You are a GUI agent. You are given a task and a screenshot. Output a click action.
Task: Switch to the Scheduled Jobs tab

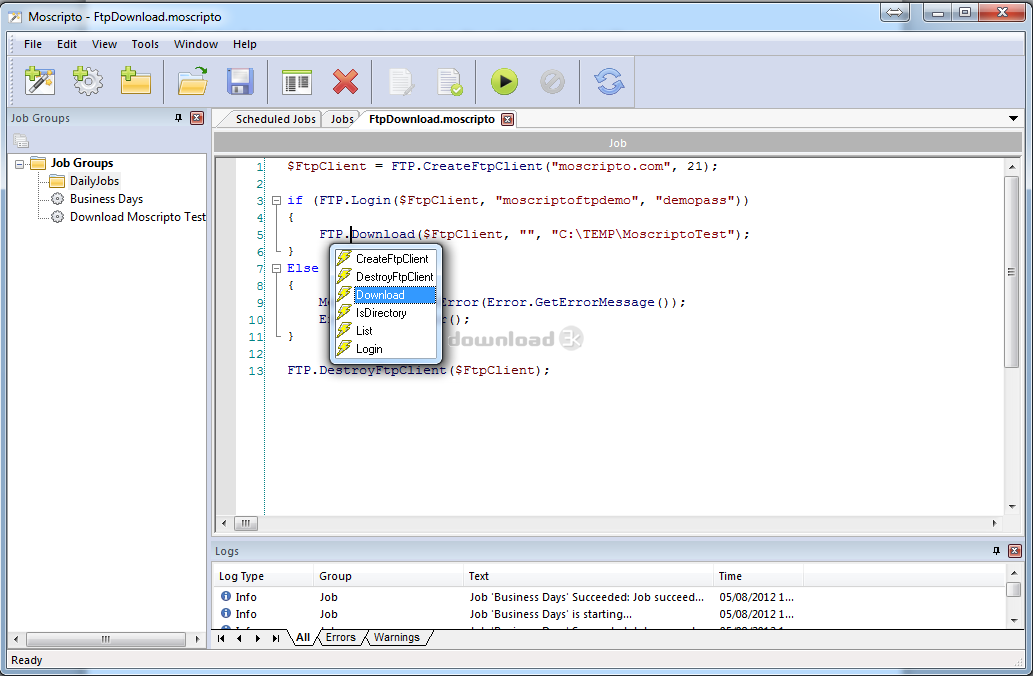[x=275, y=119]
